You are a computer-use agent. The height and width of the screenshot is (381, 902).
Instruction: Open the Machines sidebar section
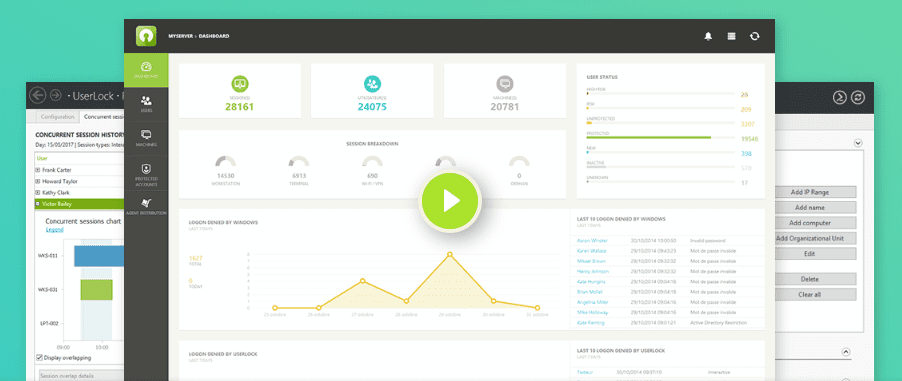146,138
